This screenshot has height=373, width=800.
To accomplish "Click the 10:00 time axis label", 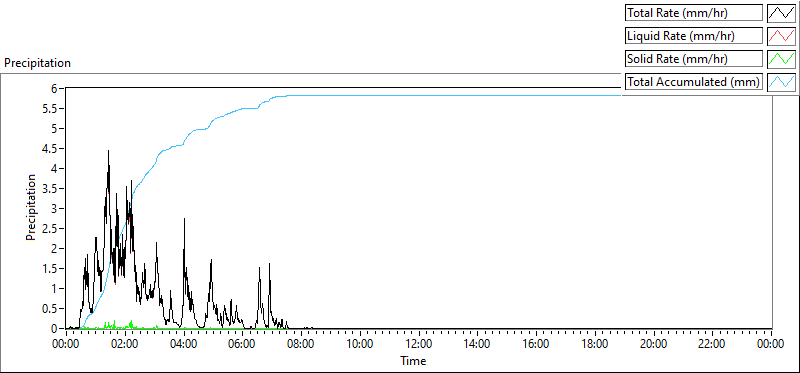I will click(x=360, y=344).
